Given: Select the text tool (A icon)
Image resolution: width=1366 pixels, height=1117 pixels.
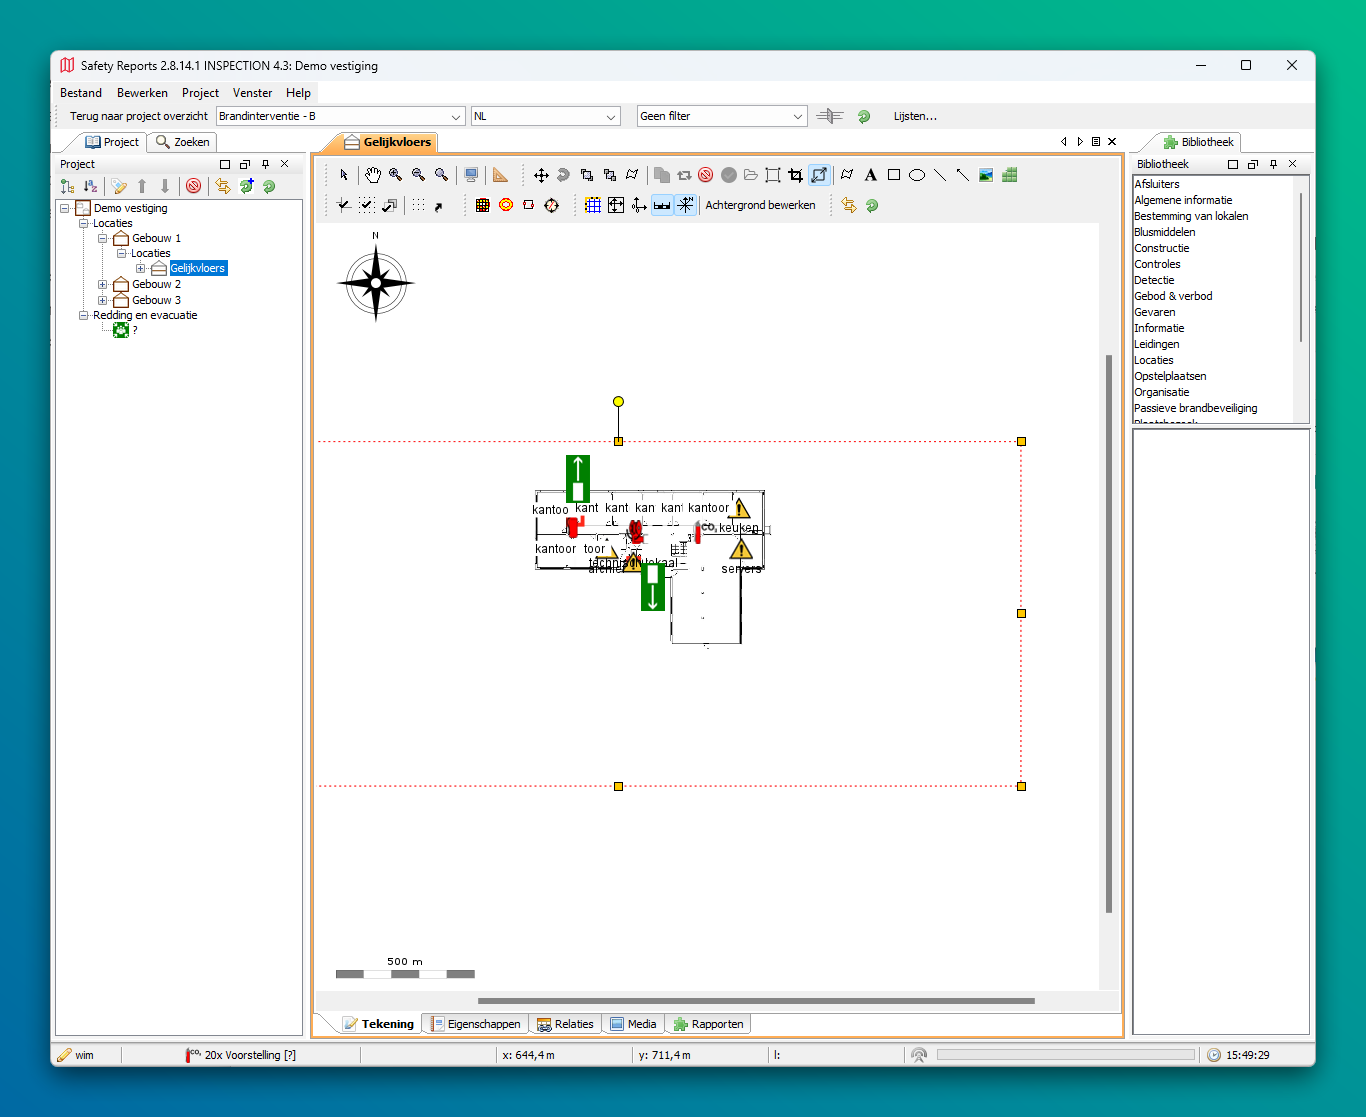Looking at the screenshot, I should (871, 175).
